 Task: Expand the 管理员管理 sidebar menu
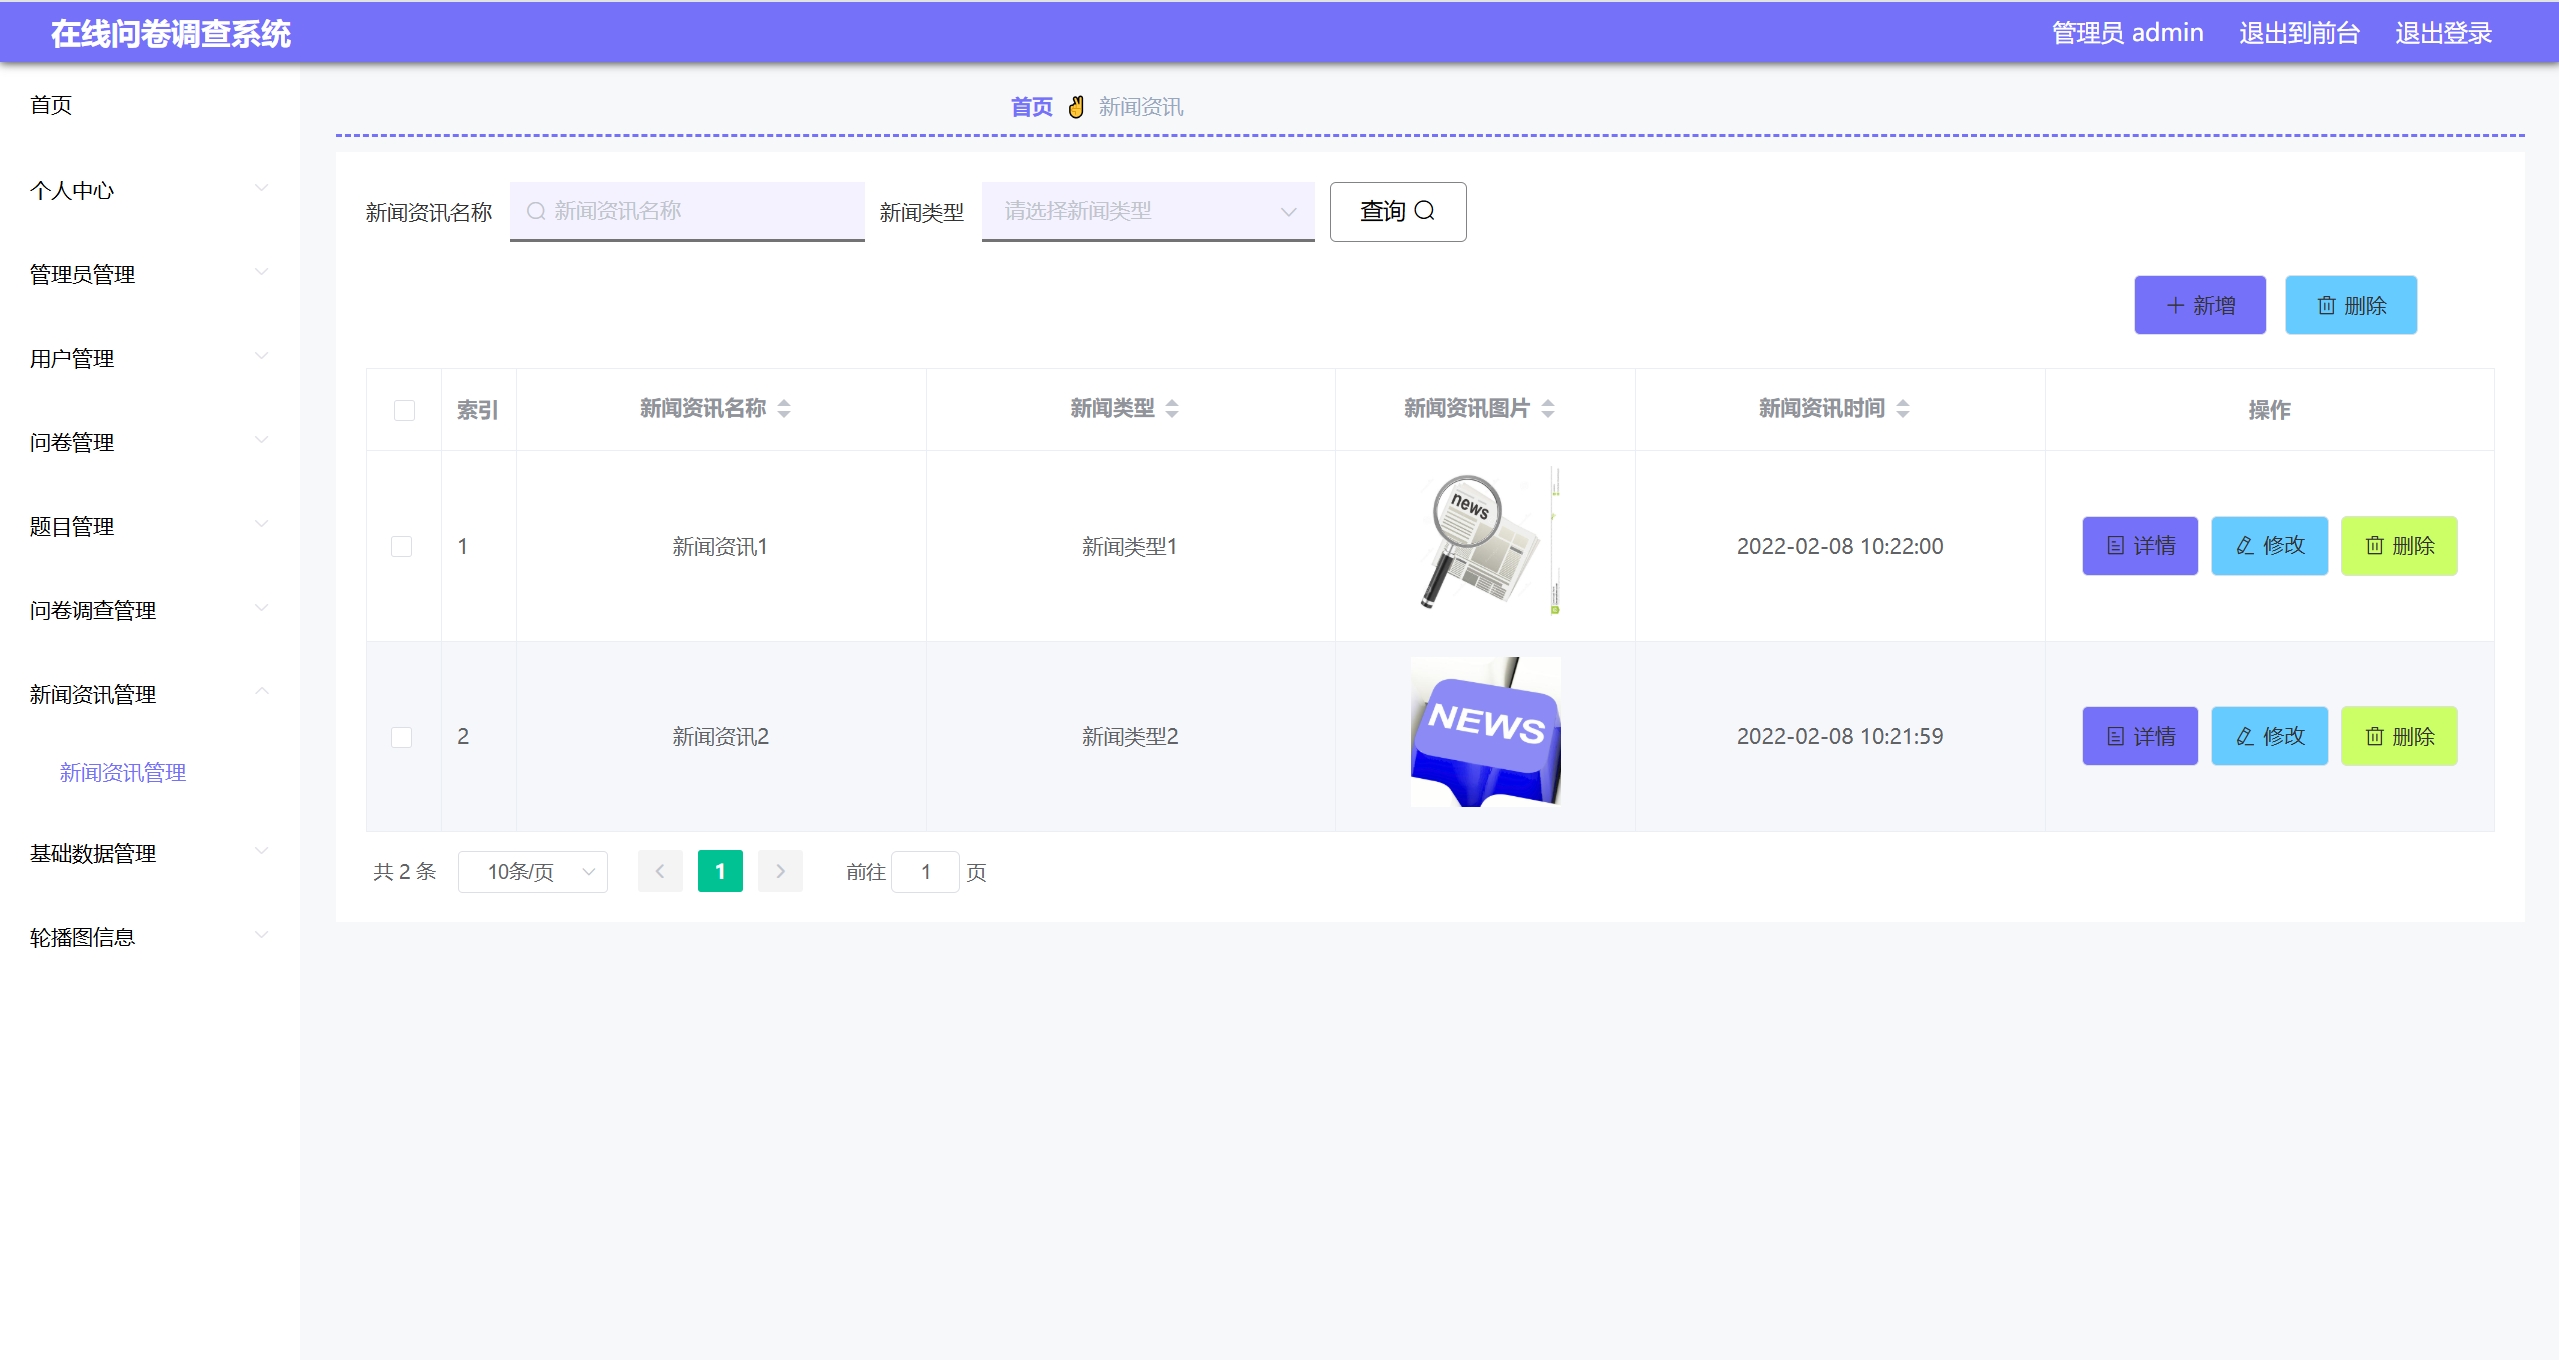coord(150,274)
